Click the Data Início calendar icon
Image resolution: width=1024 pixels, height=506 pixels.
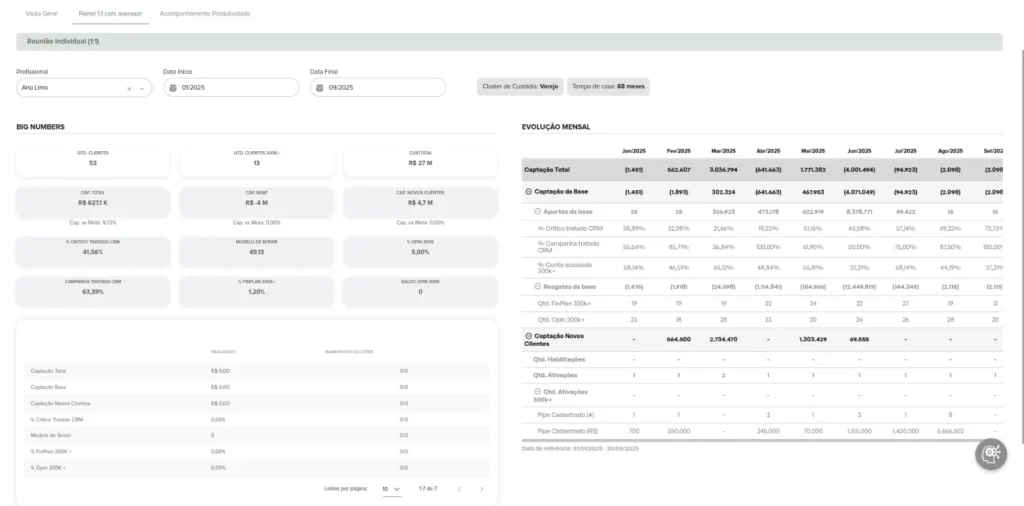[x=172, y=88]
